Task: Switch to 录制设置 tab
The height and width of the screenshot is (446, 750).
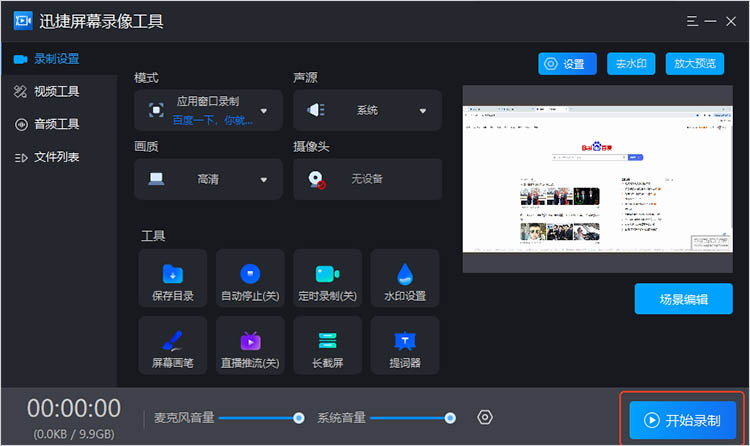Action: [58, 59]
